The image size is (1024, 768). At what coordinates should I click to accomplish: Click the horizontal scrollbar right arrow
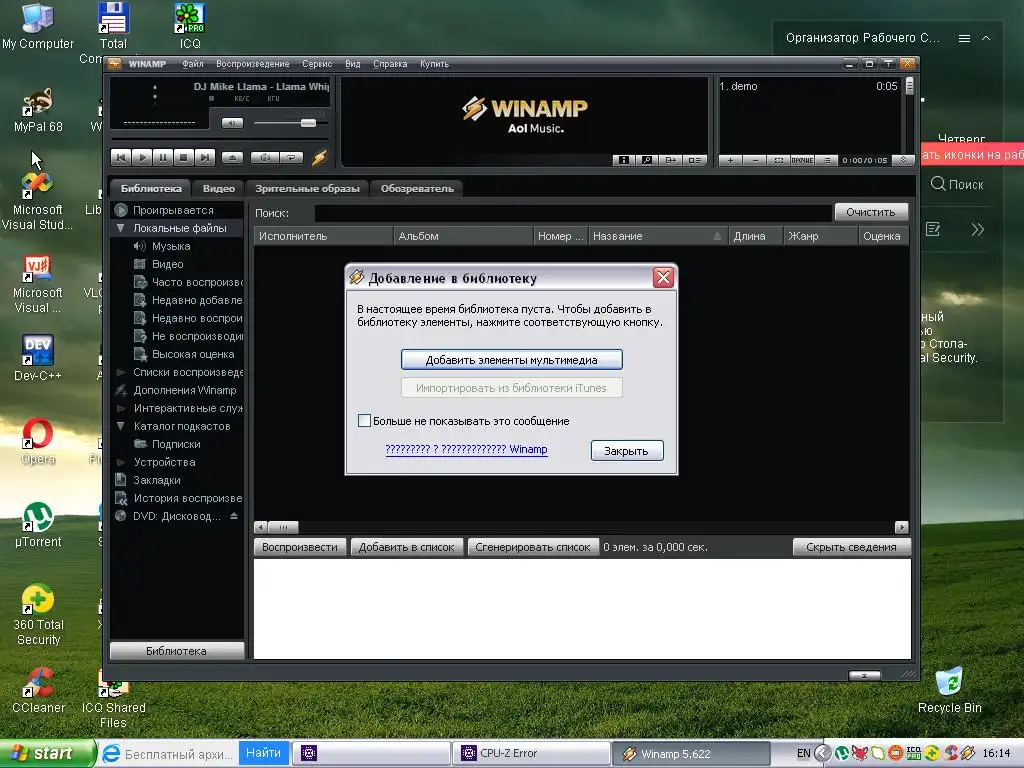click(x=902, y=527)
